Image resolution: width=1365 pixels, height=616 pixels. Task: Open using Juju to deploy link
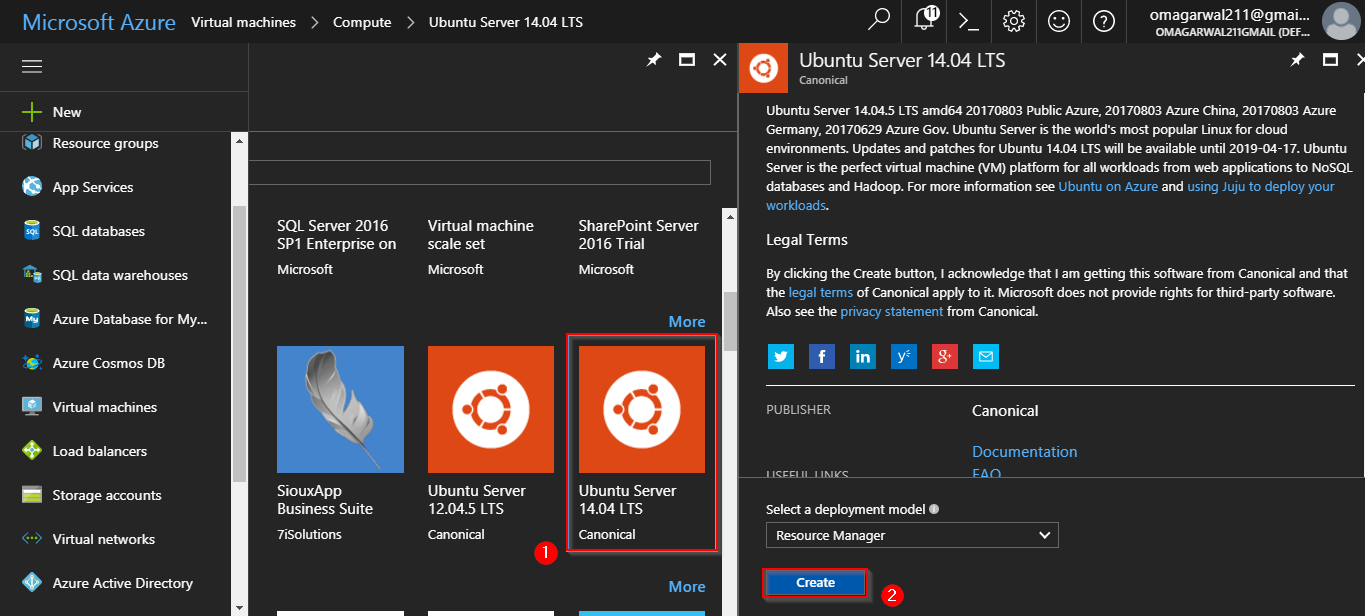(x=1261, y=186)
